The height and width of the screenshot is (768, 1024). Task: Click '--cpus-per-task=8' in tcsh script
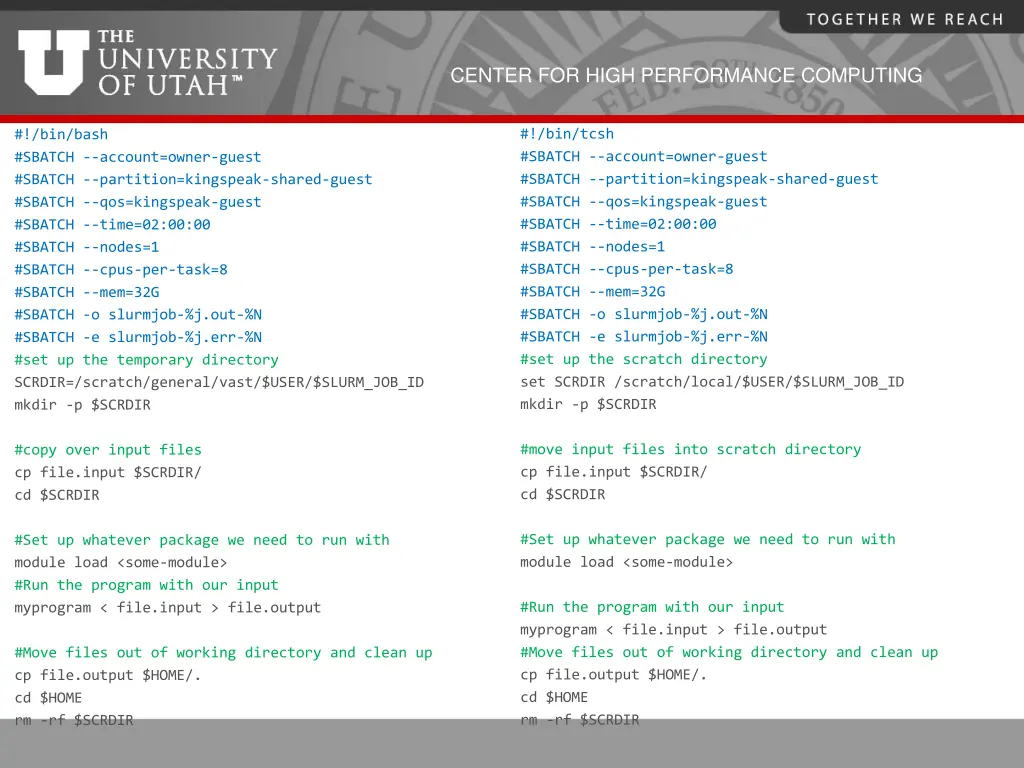(x=626, y=269)
